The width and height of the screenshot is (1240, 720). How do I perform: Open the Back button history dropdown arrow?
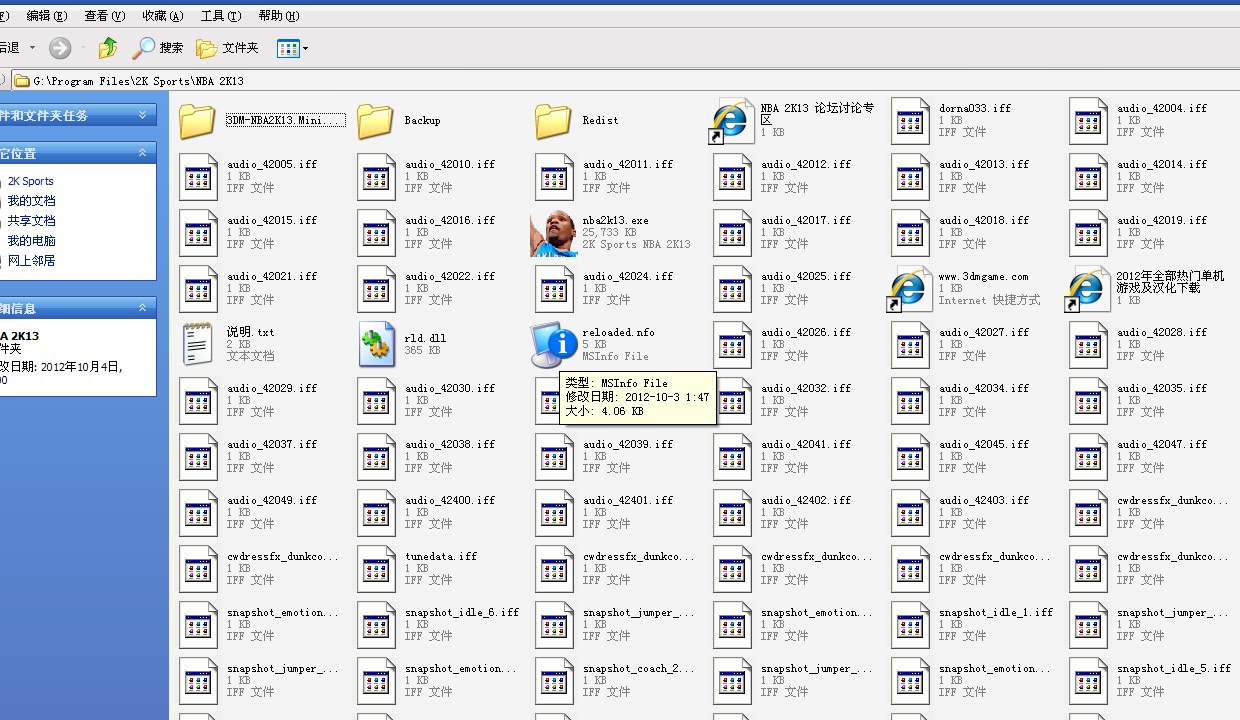[x=32, y=47]
